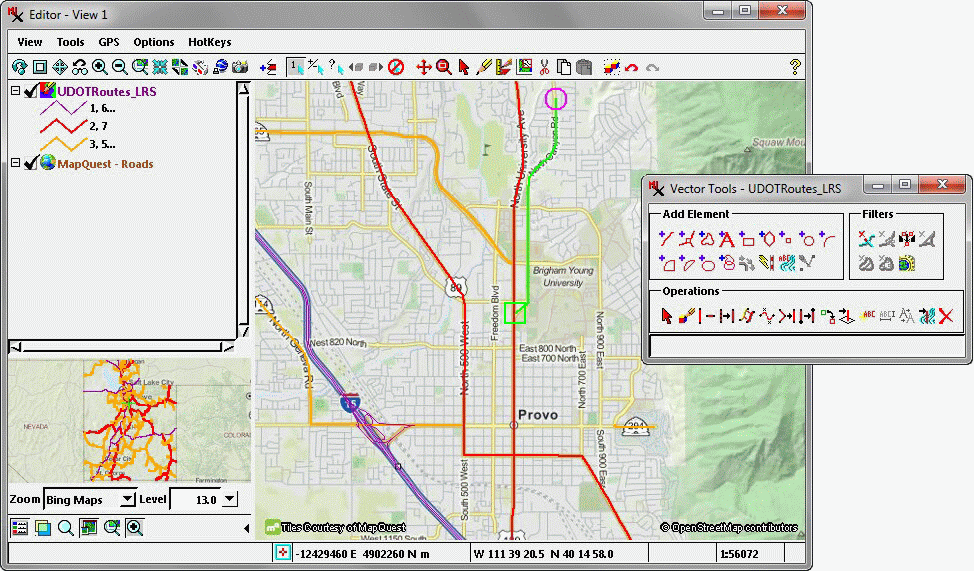
Task: Click the magenta circle marker on the map
Action: click(x=556, y=99)
